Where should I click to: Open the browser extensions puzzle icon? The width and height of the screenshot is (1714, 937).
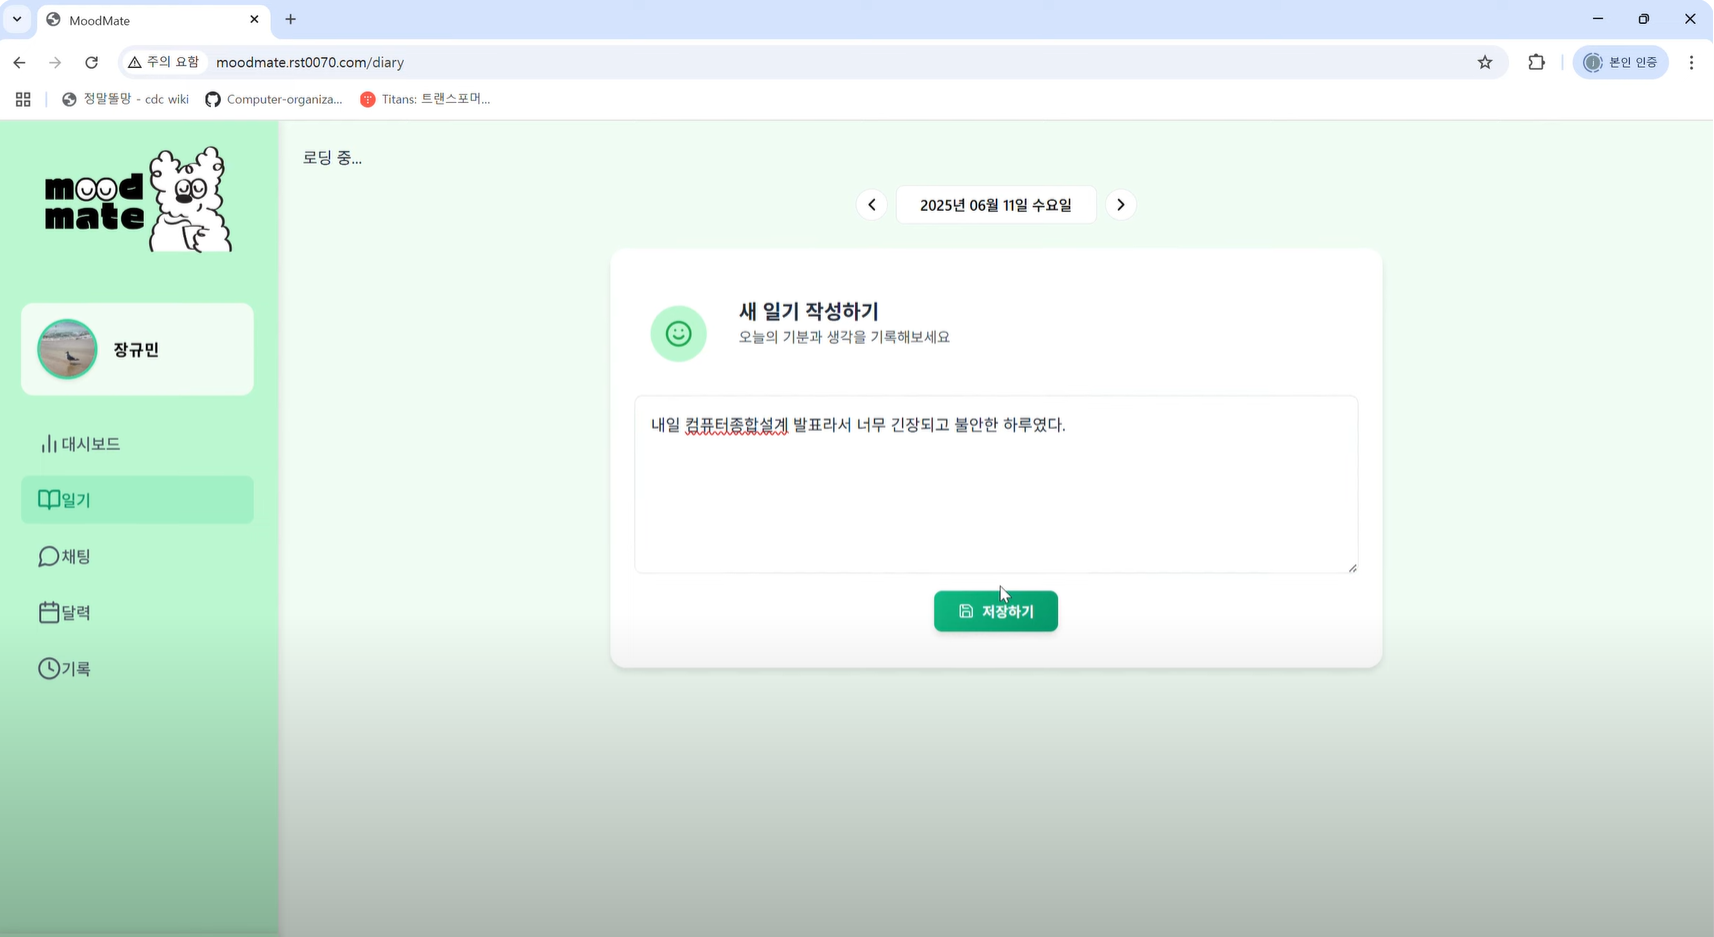[x=1536, y=62]
